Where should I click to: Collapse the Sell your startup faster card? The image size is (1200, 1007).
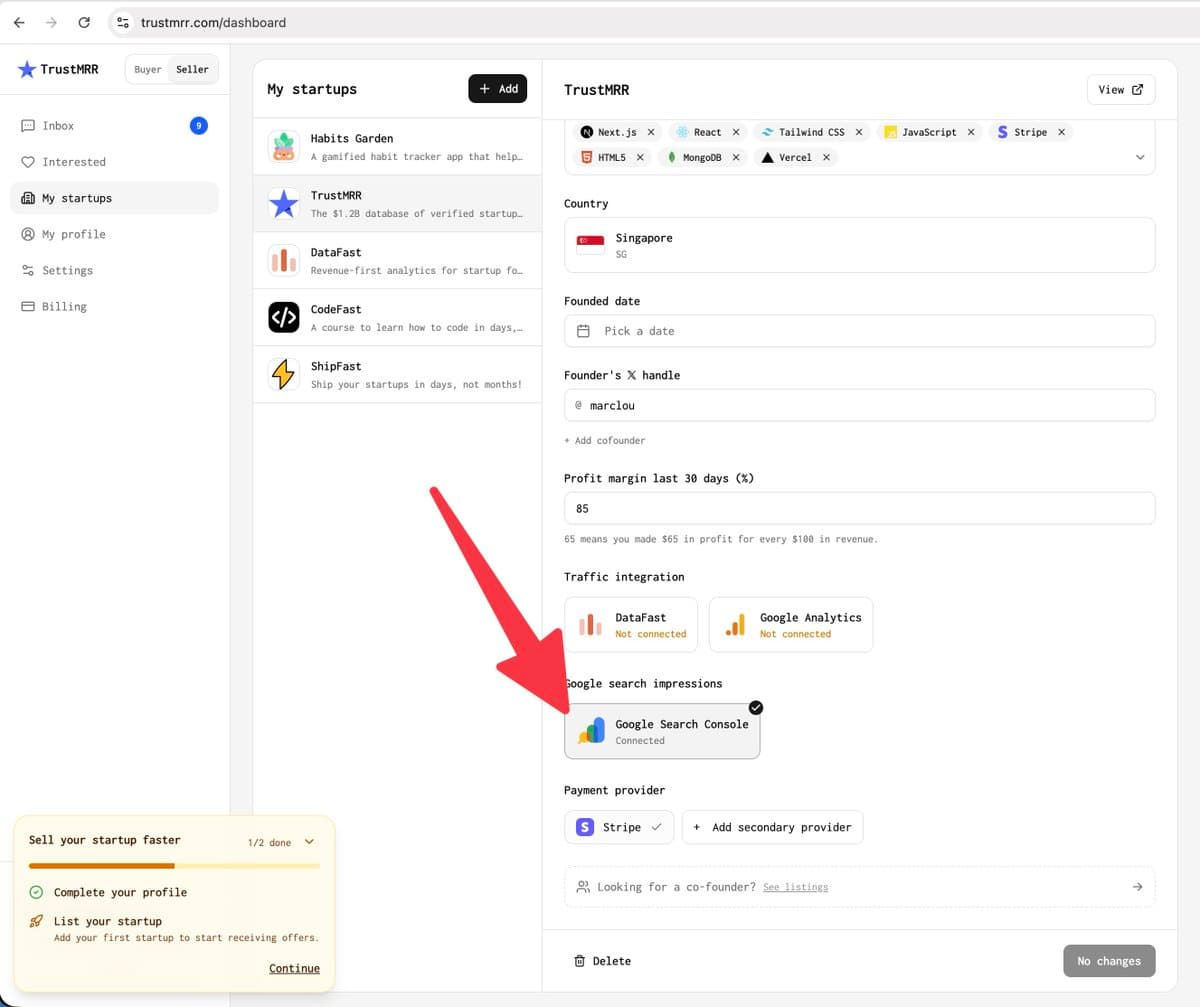[x=309, y=842]
